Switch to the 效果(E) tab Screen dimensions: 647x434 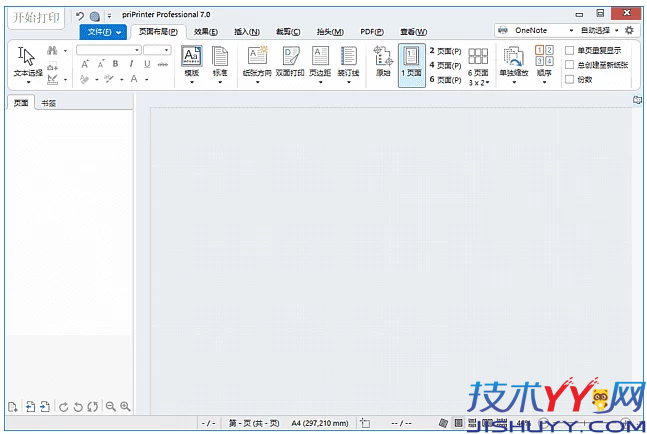coord(206,32)
